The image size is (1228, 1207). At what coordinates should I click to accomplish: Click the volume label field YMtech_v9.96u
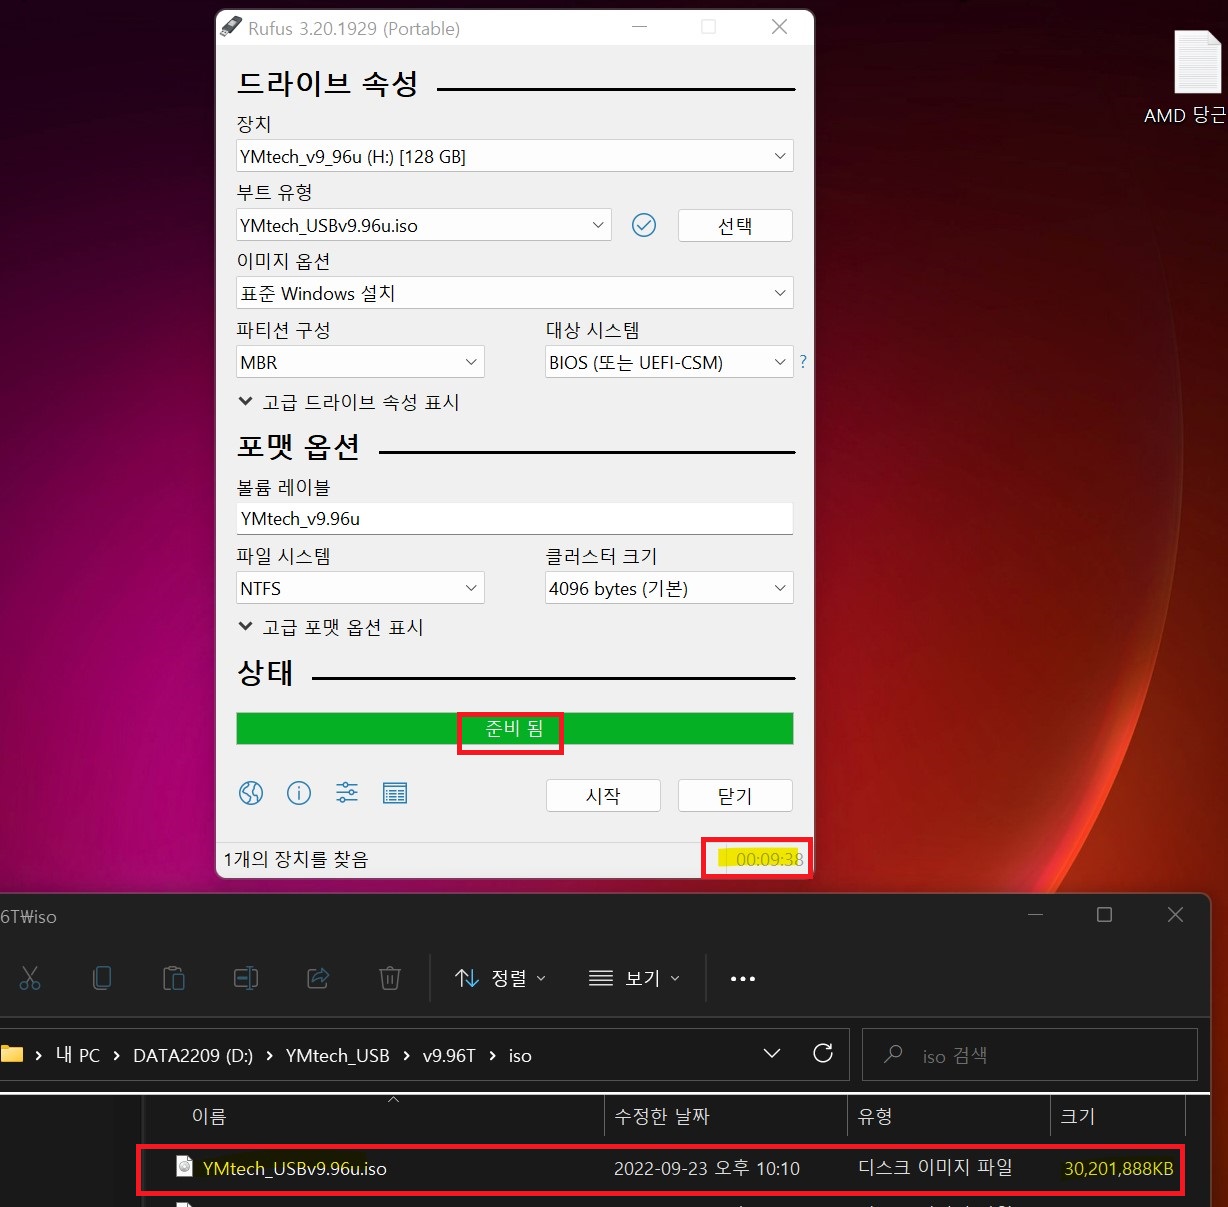[515, 518]
